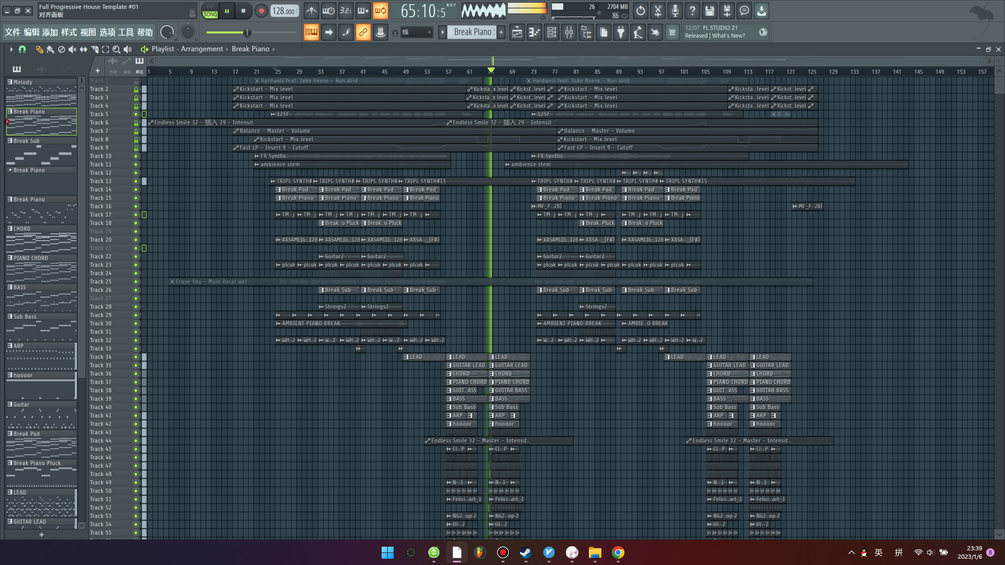Expand Arrangement breadcrumb in playlist title

[227, 49]
